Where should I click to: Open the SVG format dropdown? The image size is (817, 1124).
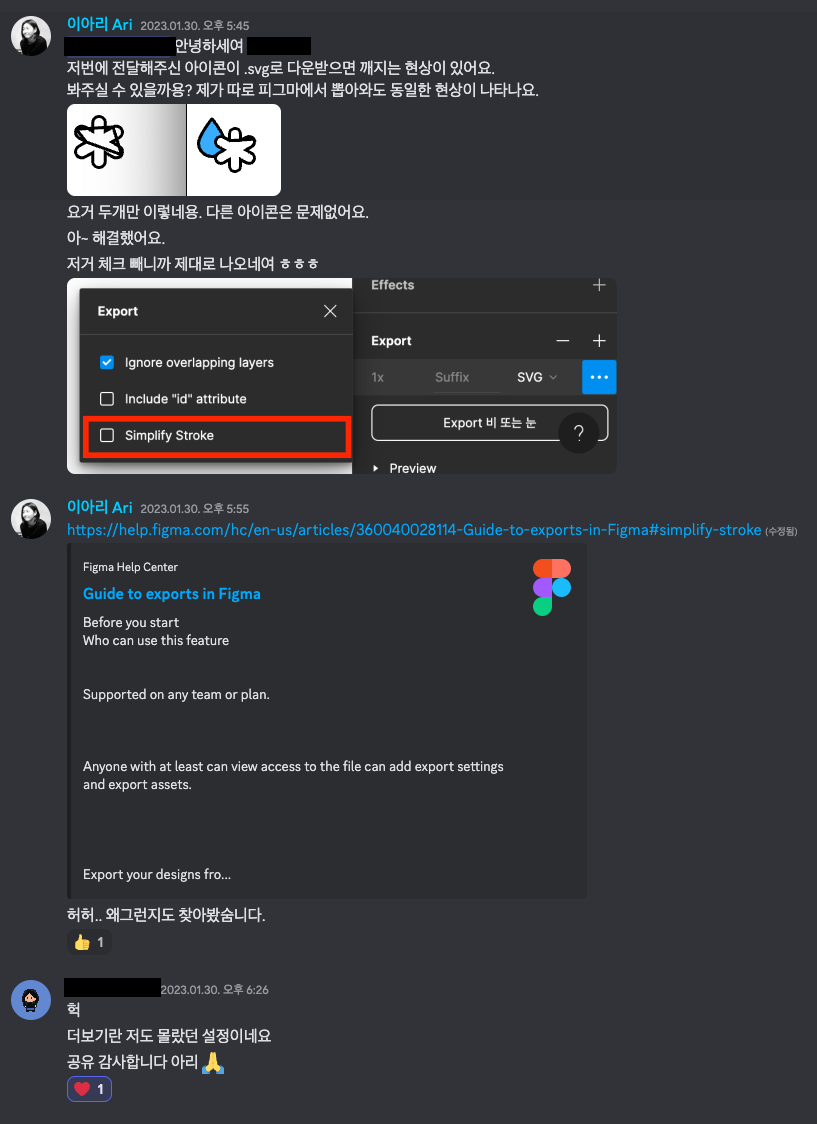[537, 377]
